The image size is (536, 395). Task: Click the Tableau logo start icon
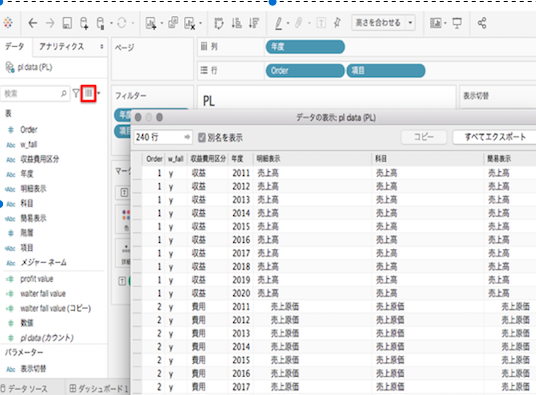pyautogui.click(x=8, y=23)
